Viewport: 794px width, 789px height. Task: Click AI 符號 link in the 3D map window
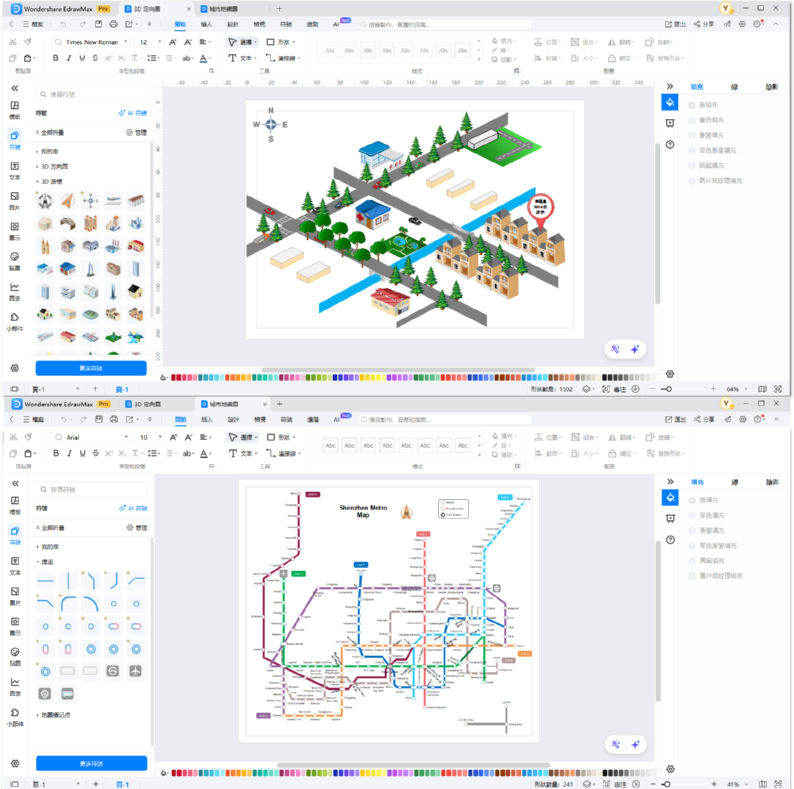coord(133,113)
